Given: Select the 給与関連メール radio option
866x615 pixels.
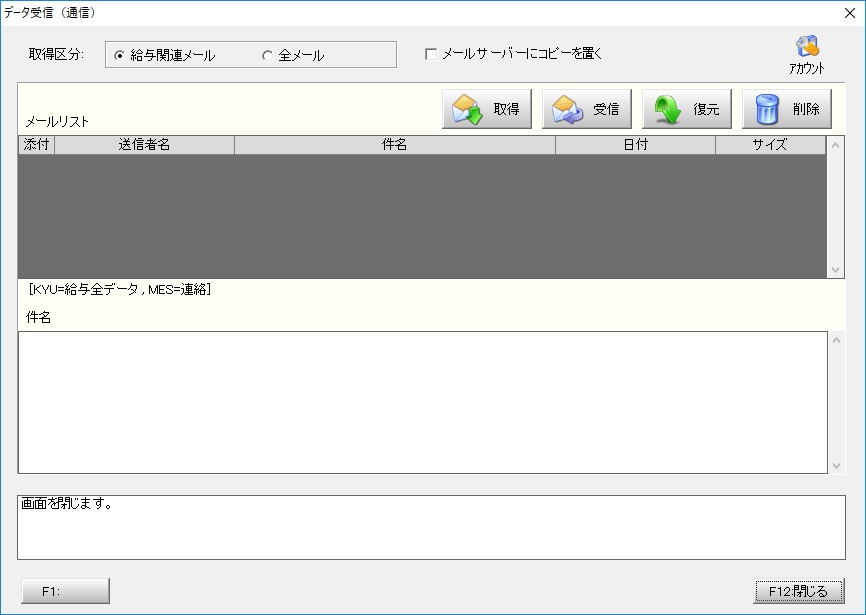Looking at the screenshot, I should pos(164,55).
